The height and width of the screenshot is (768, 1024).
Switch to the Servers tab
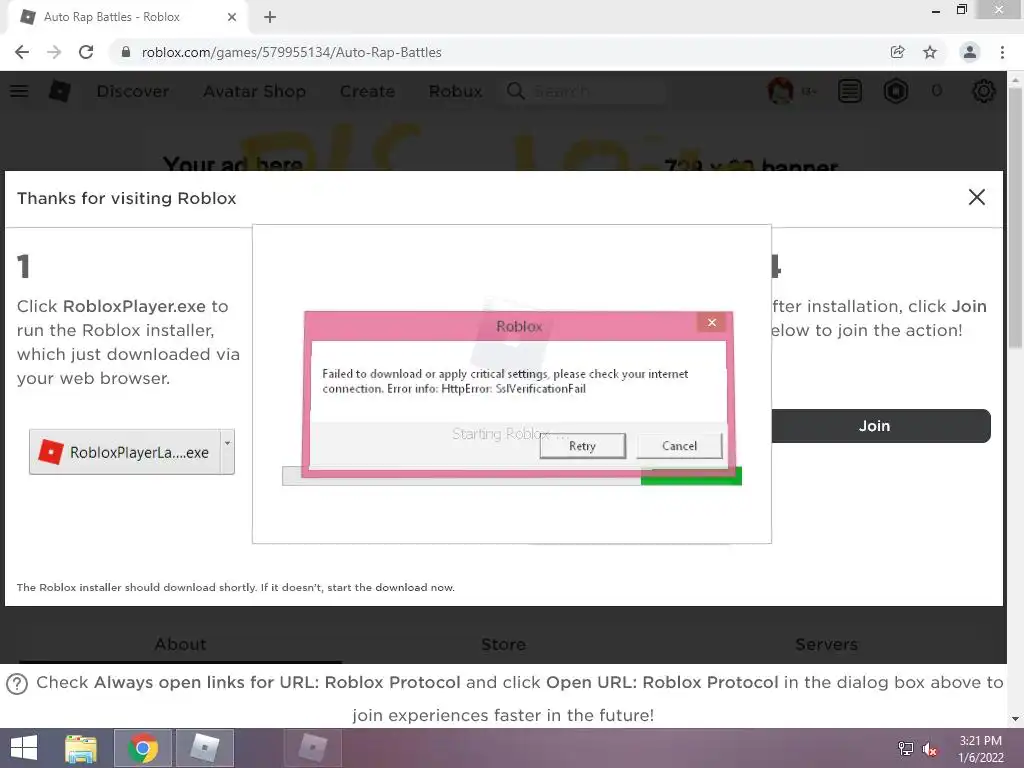point(826,645)
